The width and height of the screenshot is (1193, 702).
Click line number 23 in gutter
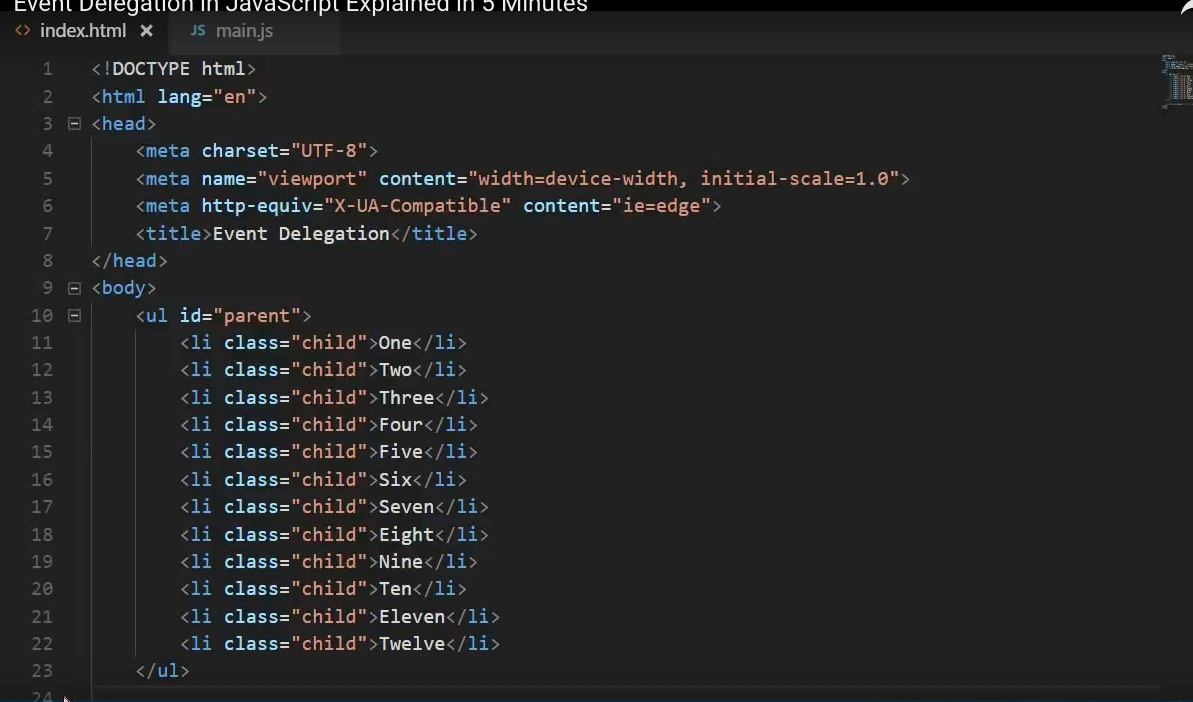point(42,671)
